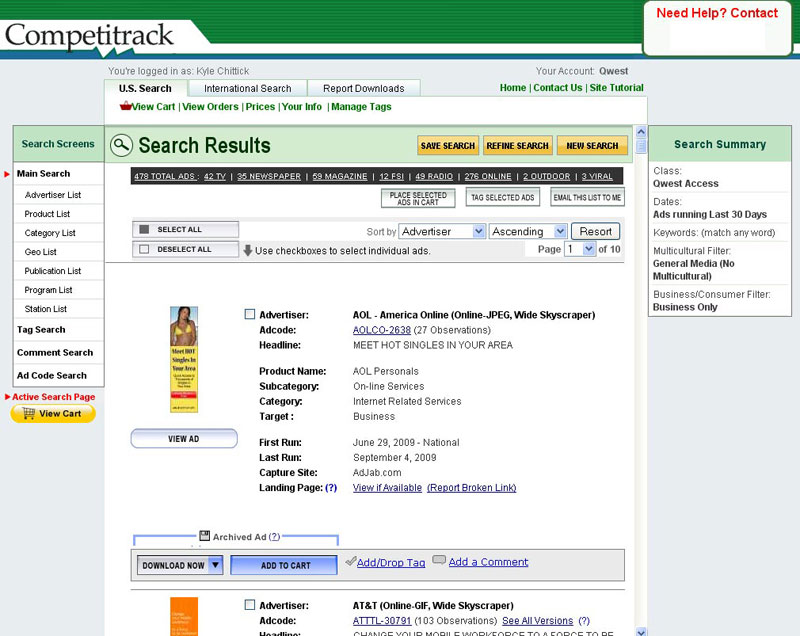Open the Report Downloads tab

click(363, 88)
